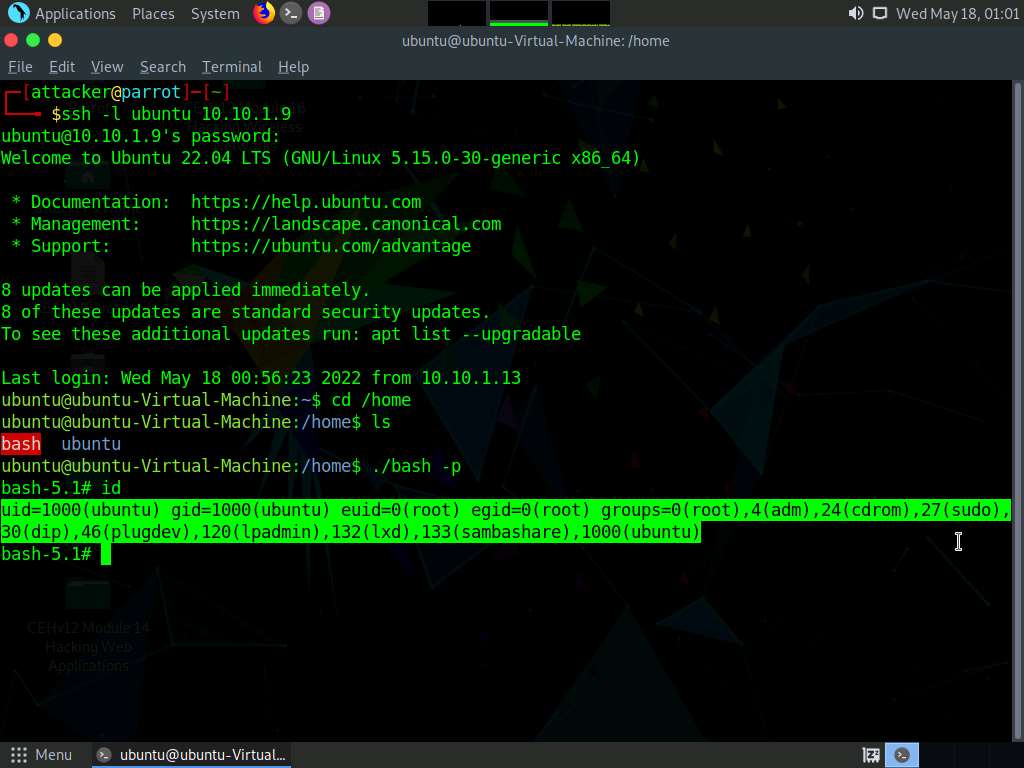
Task: Select the workspace switcher terminal icon bottom-right
Action: click(x=903, y=755)
